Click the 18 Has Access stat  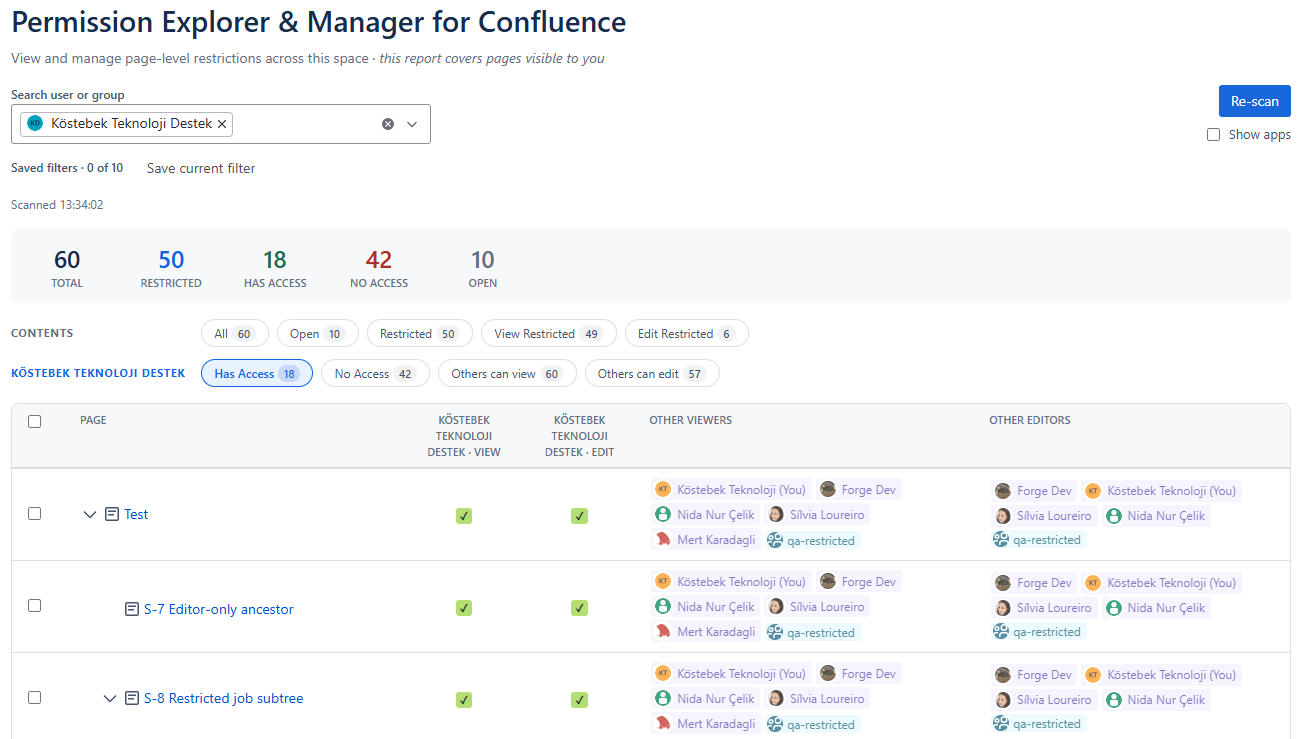coord(275,269)
